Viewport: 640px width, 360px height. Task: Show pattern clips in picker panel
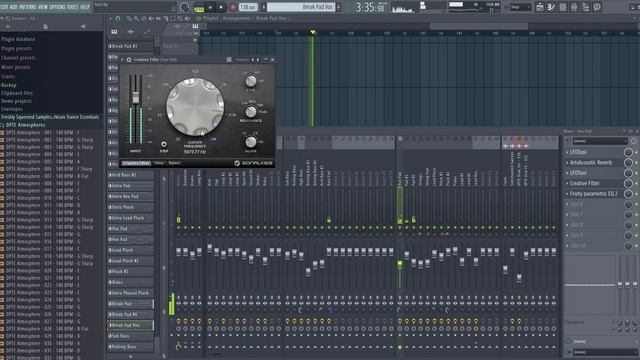(x=114, y=31)
